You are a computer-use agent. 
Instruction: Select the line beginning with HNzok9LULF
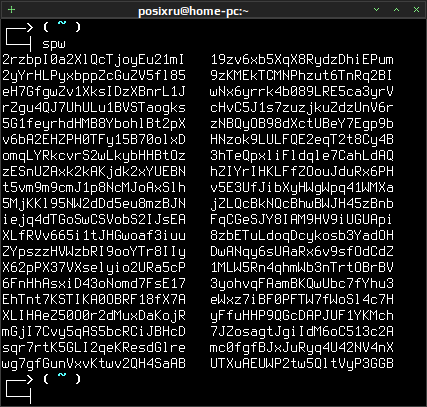302,140
